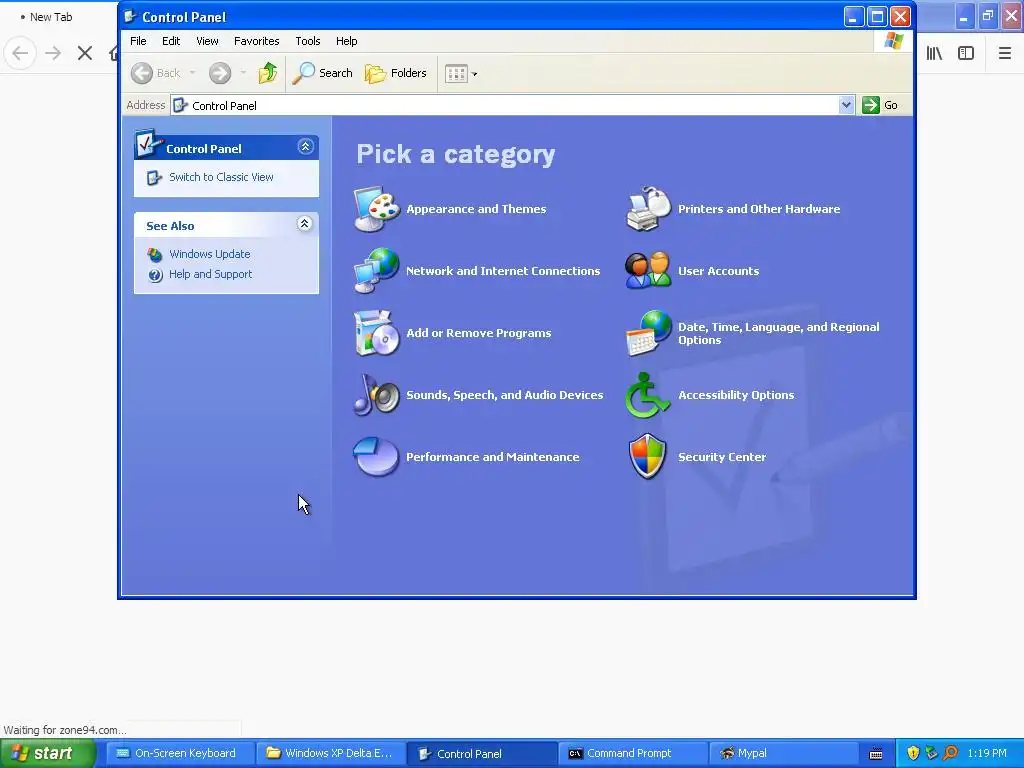Click the 1:19 PM taskbar clock
This screenshot has width=1024, height=768.
coord(987,753)
